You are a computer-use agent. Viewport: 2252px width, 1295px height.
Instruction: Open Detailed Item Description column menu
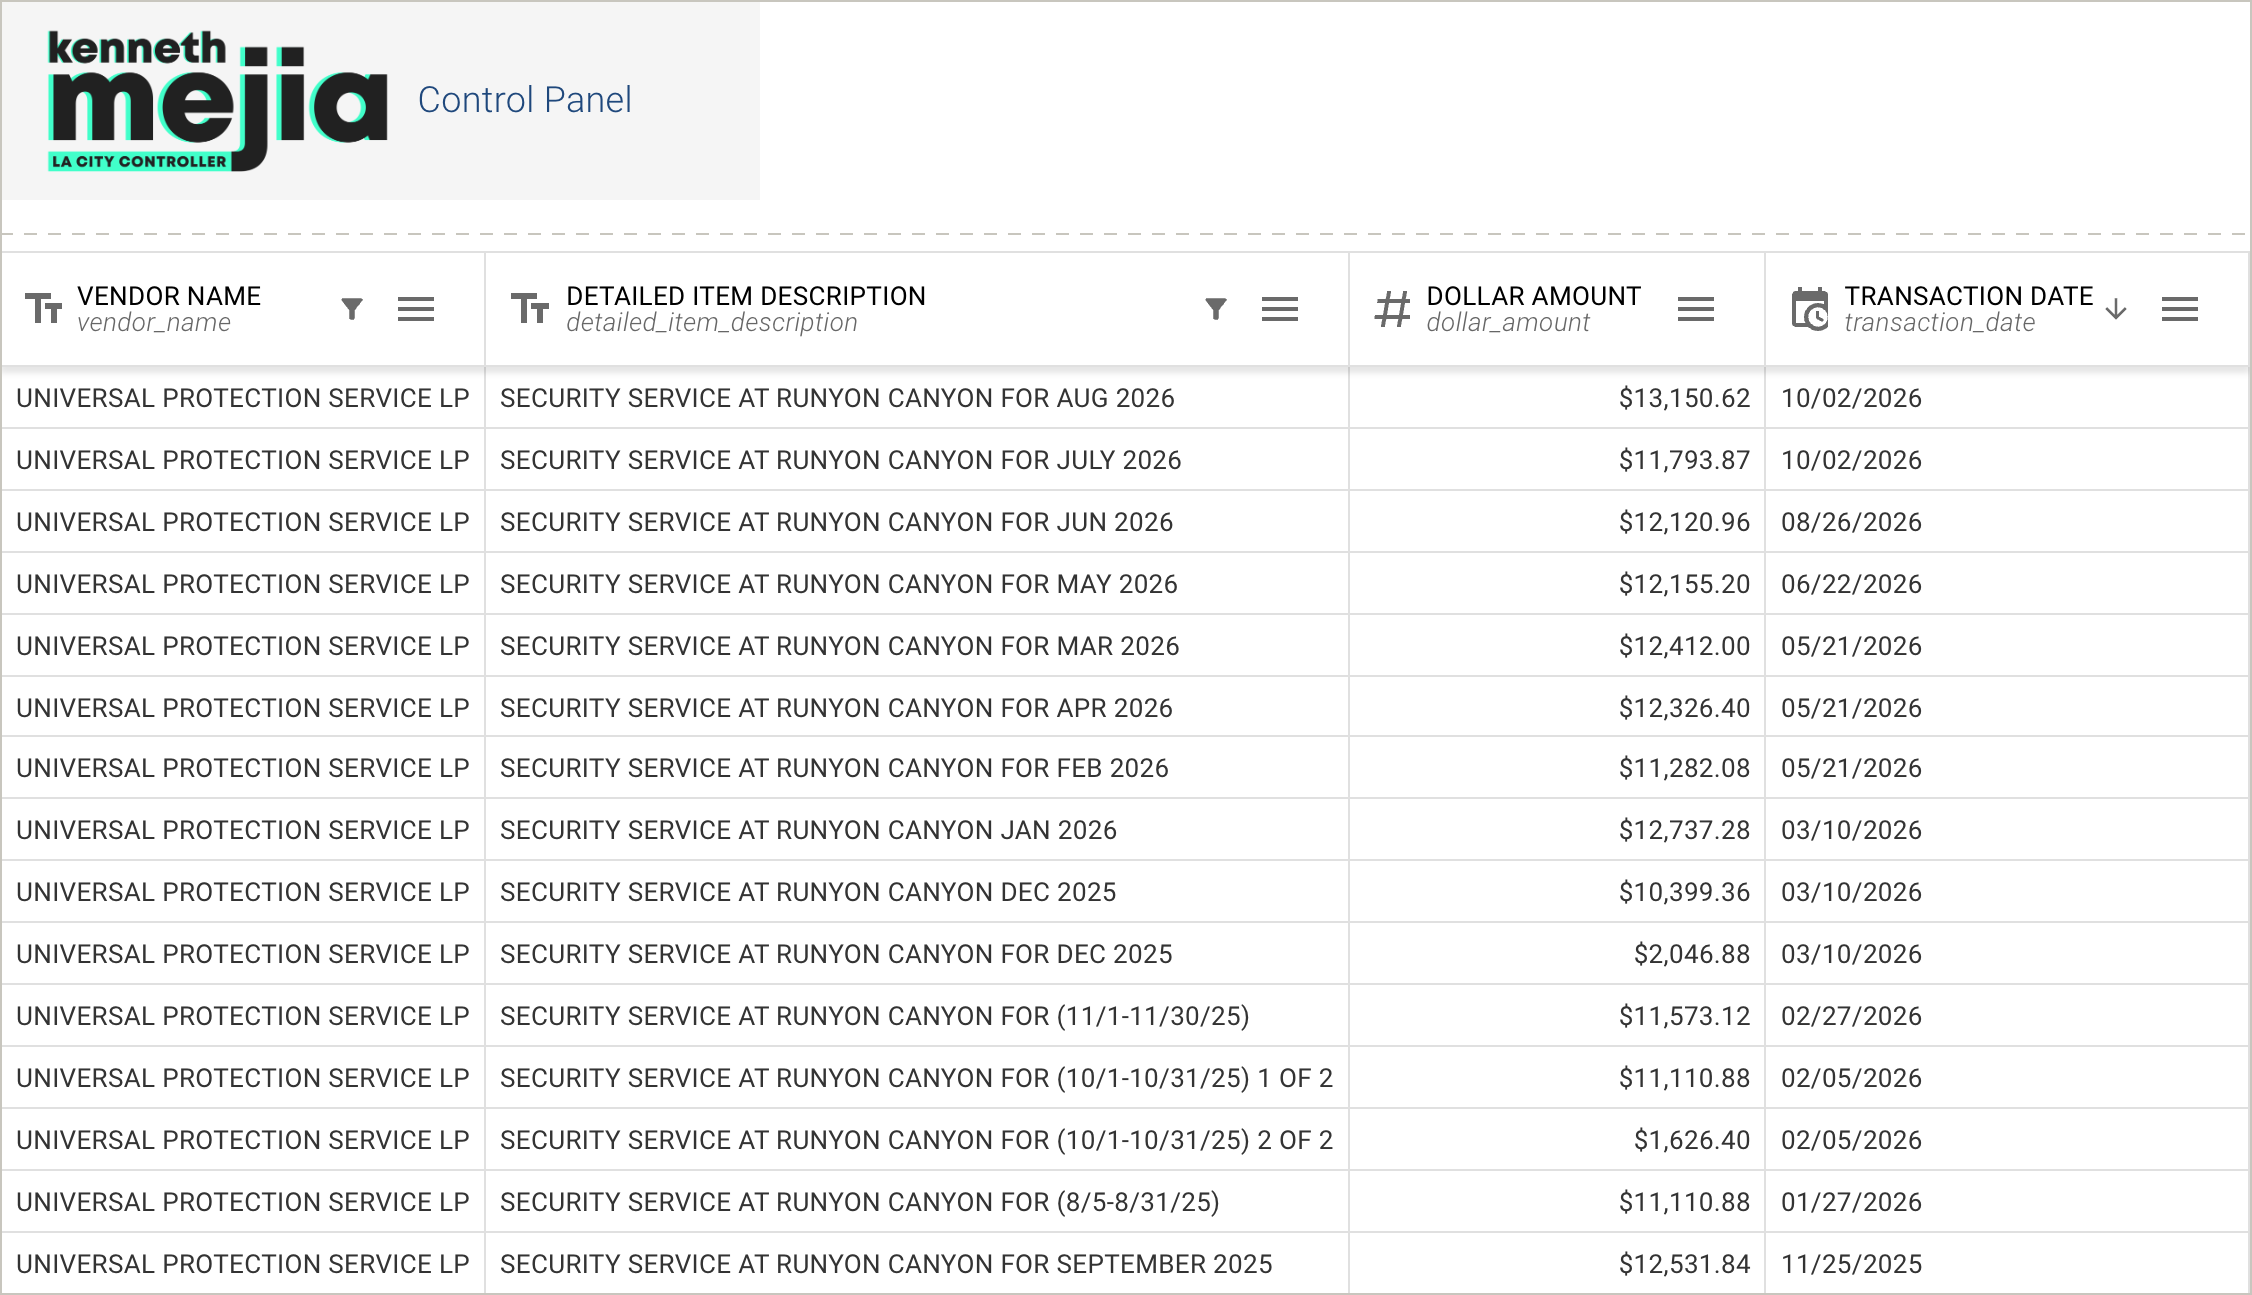tap(1280, 309)
